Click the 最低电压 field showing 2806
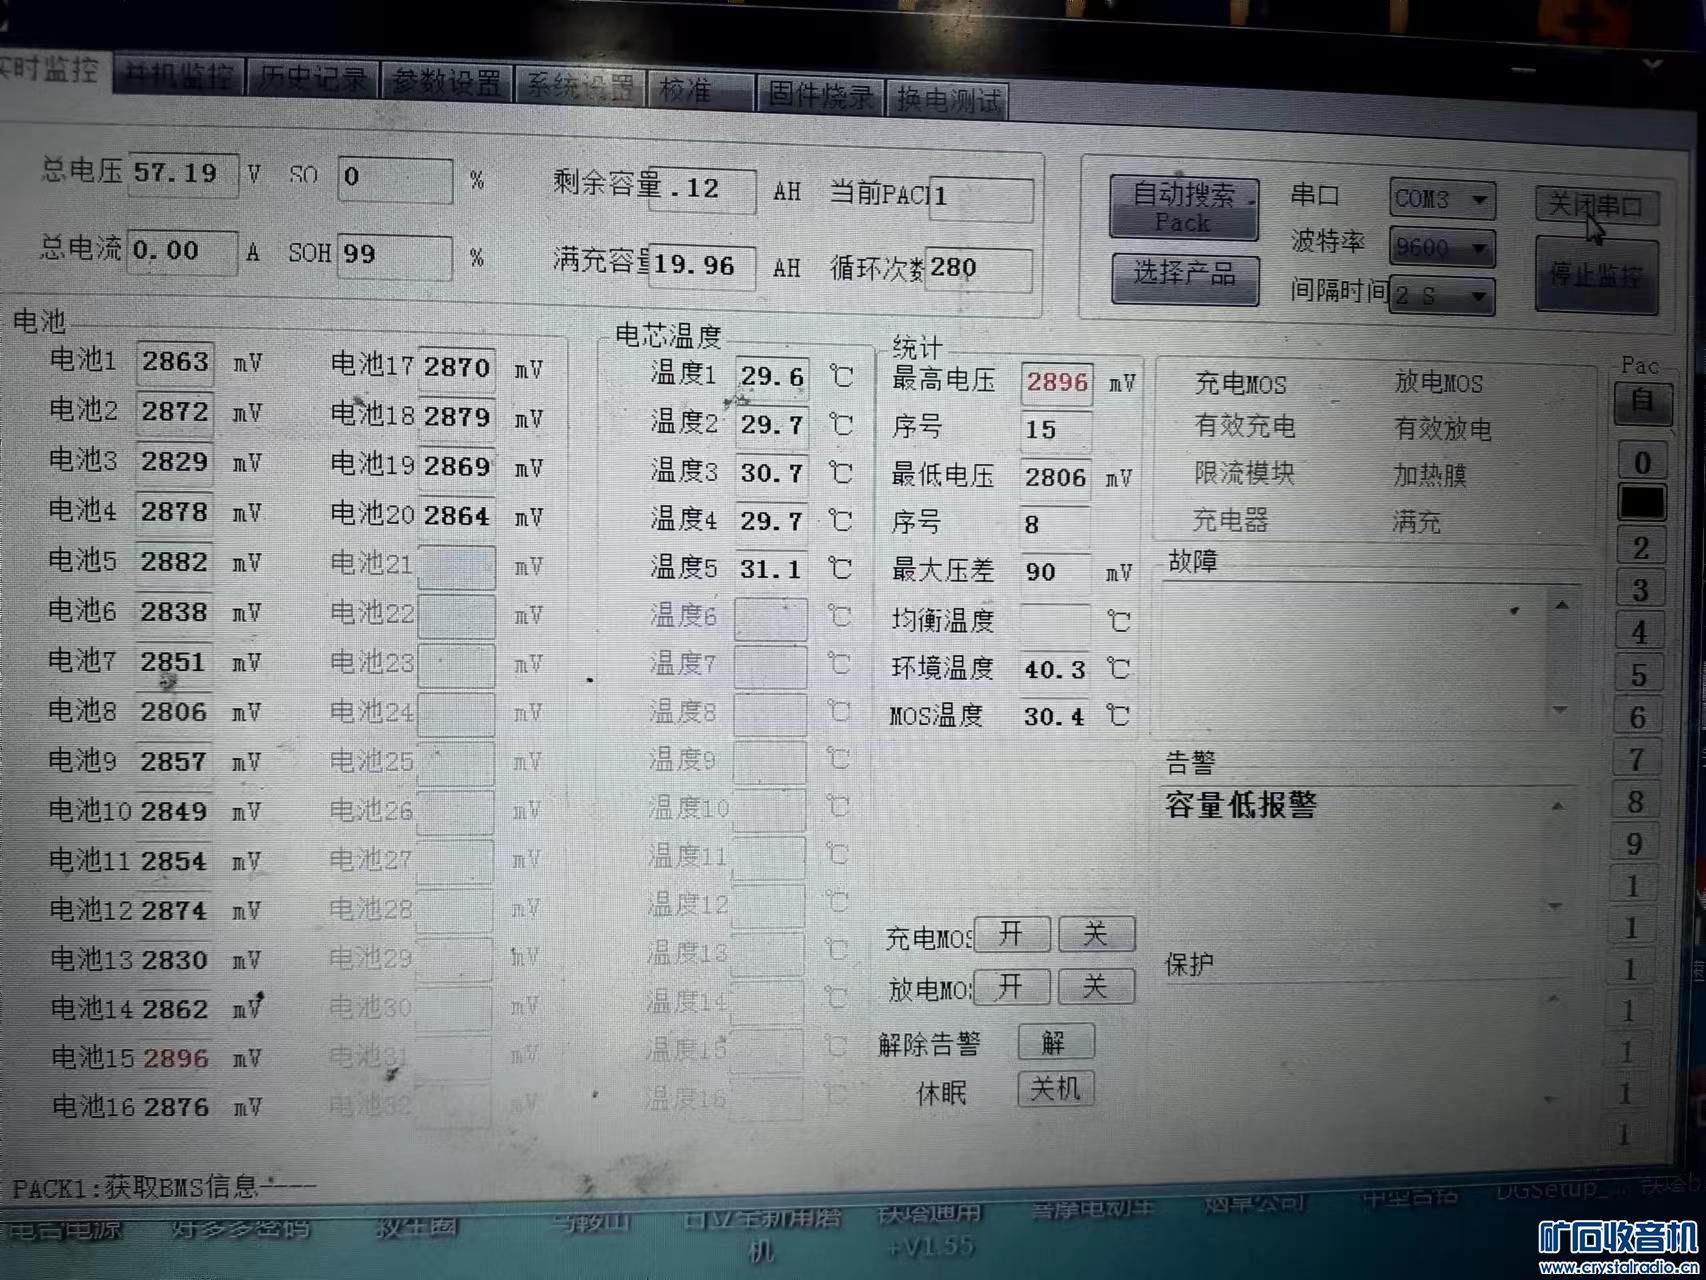 coord(1055,478)
